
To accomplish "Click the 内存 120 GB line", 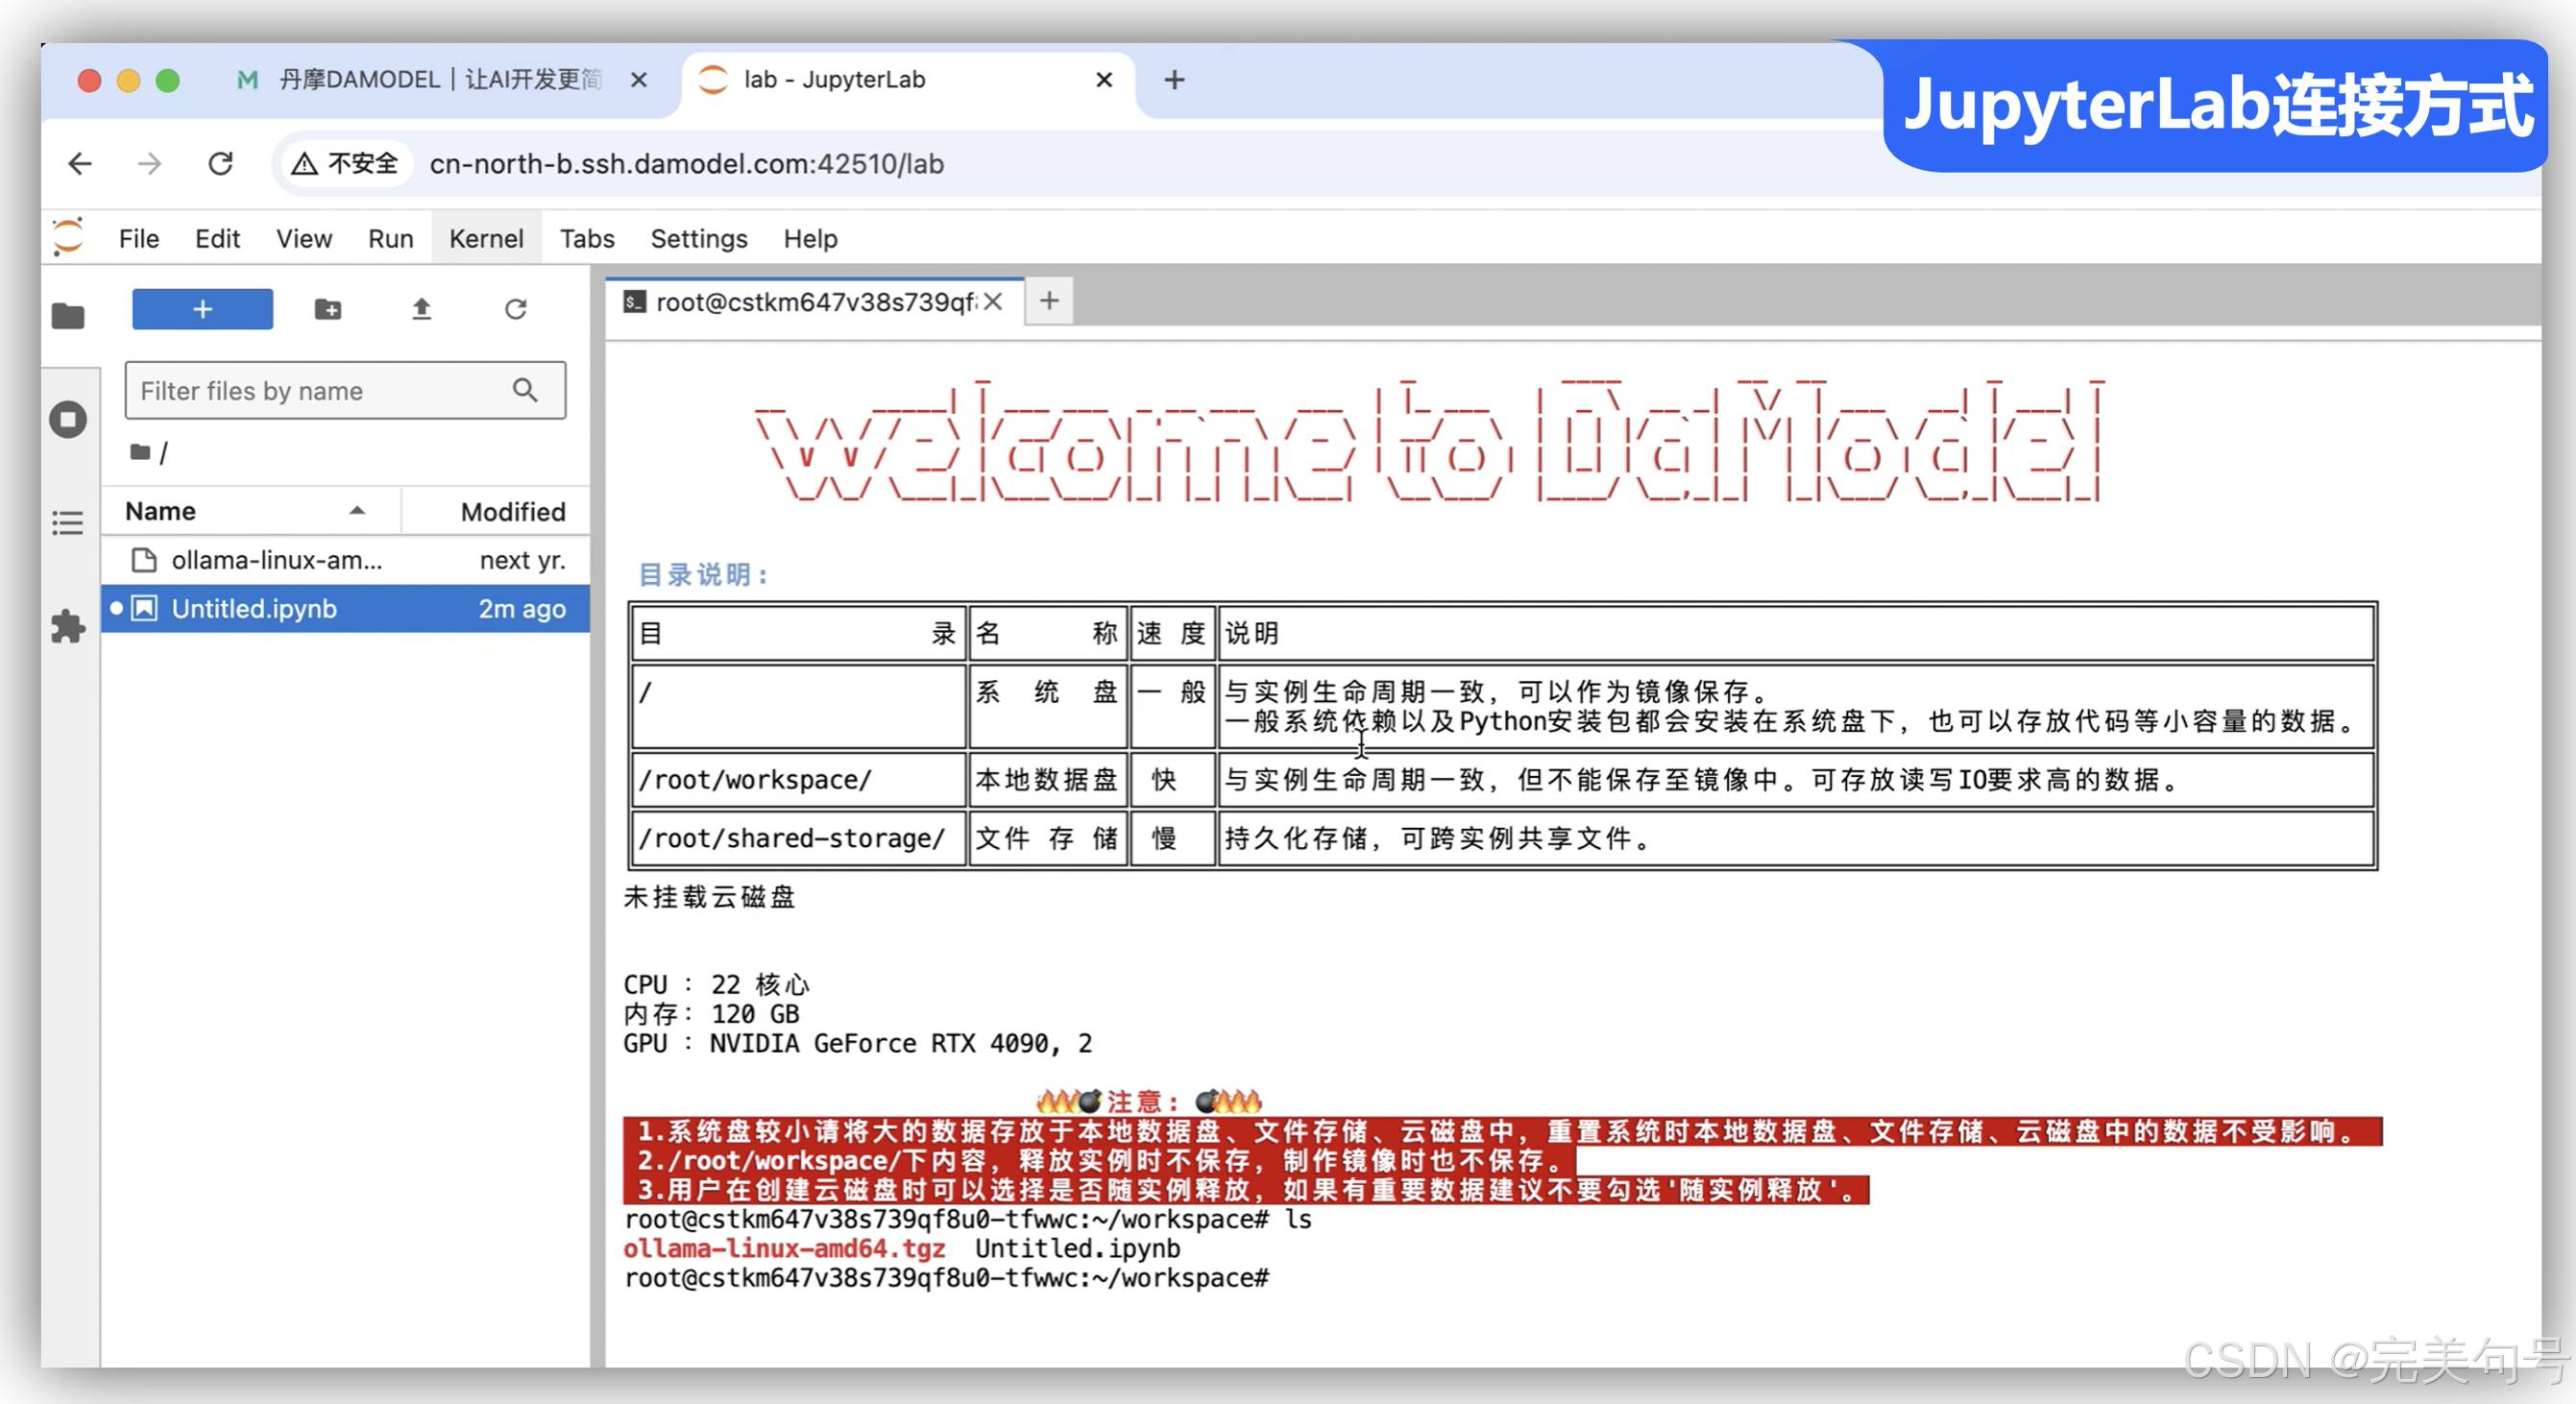I will pyautogui.click(x=711, y=1014).
